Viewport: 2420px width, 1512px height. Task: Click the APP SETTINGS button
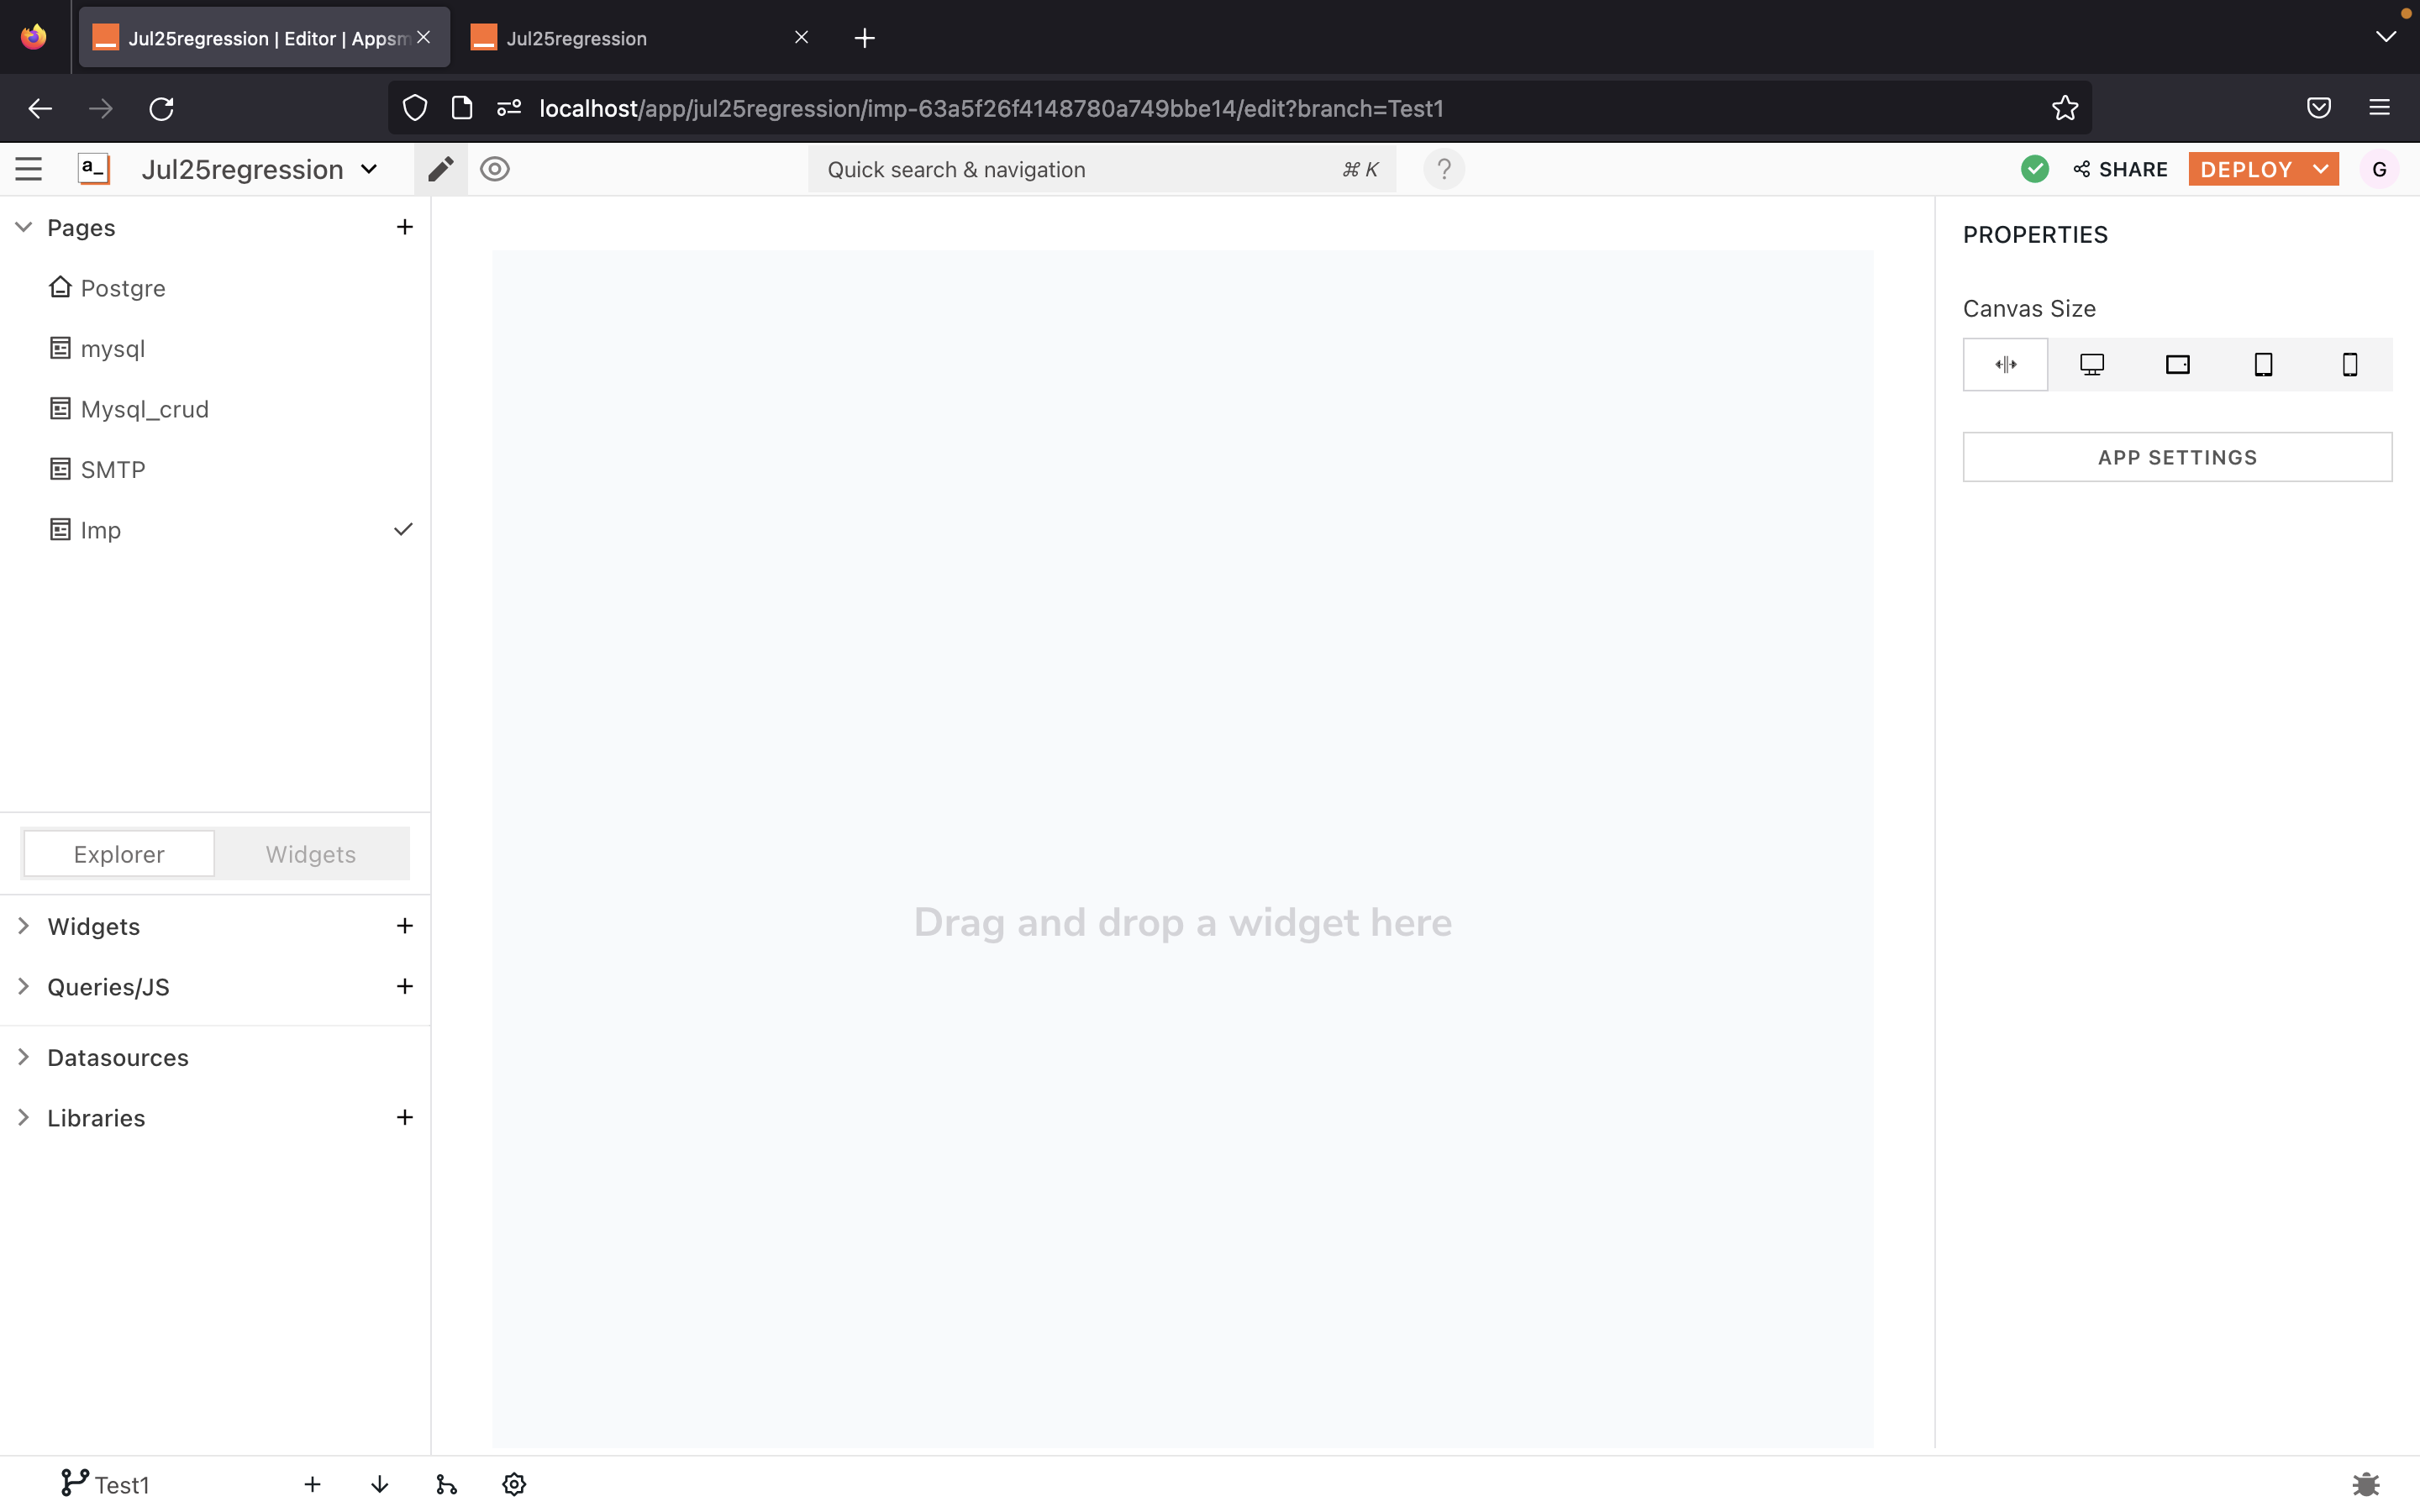(x=2177, y=457)
